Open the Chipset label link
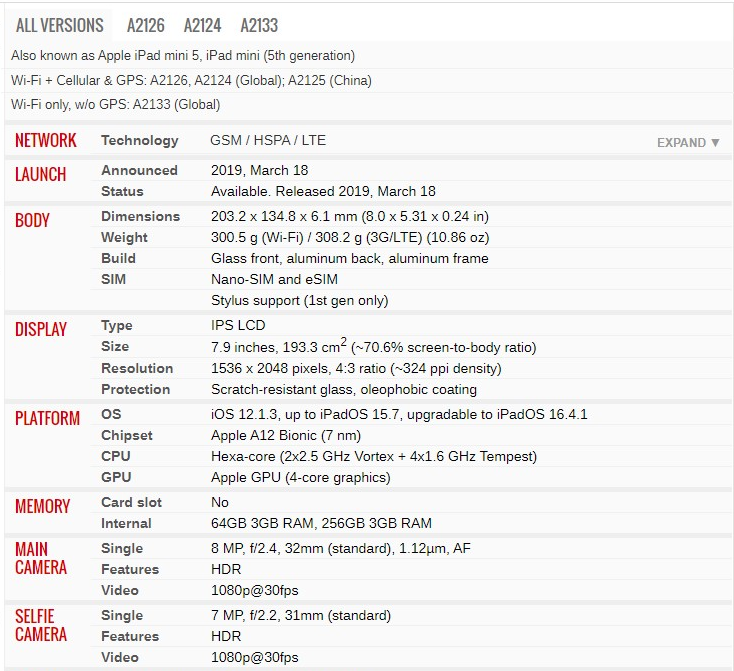Image resolution: width=734 pixels, height=671 pixels. point(126,435)
